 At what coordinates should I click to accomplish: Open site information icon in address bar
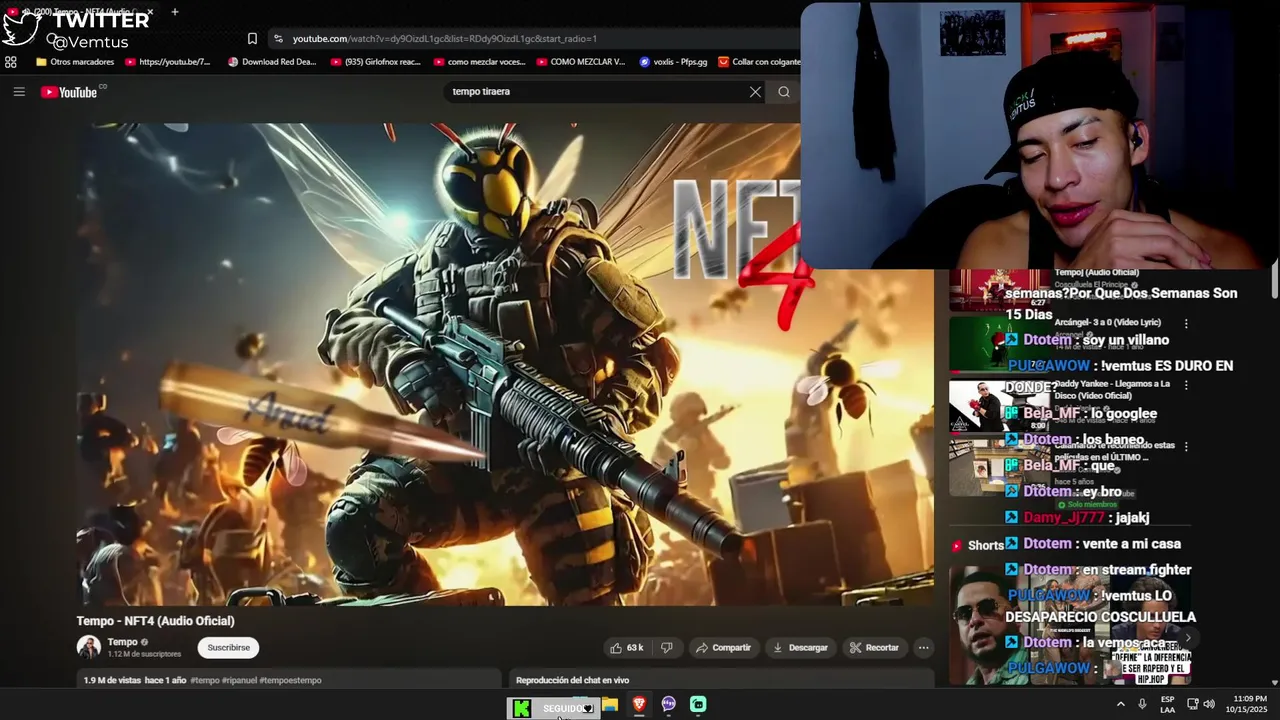click(279, 38)
